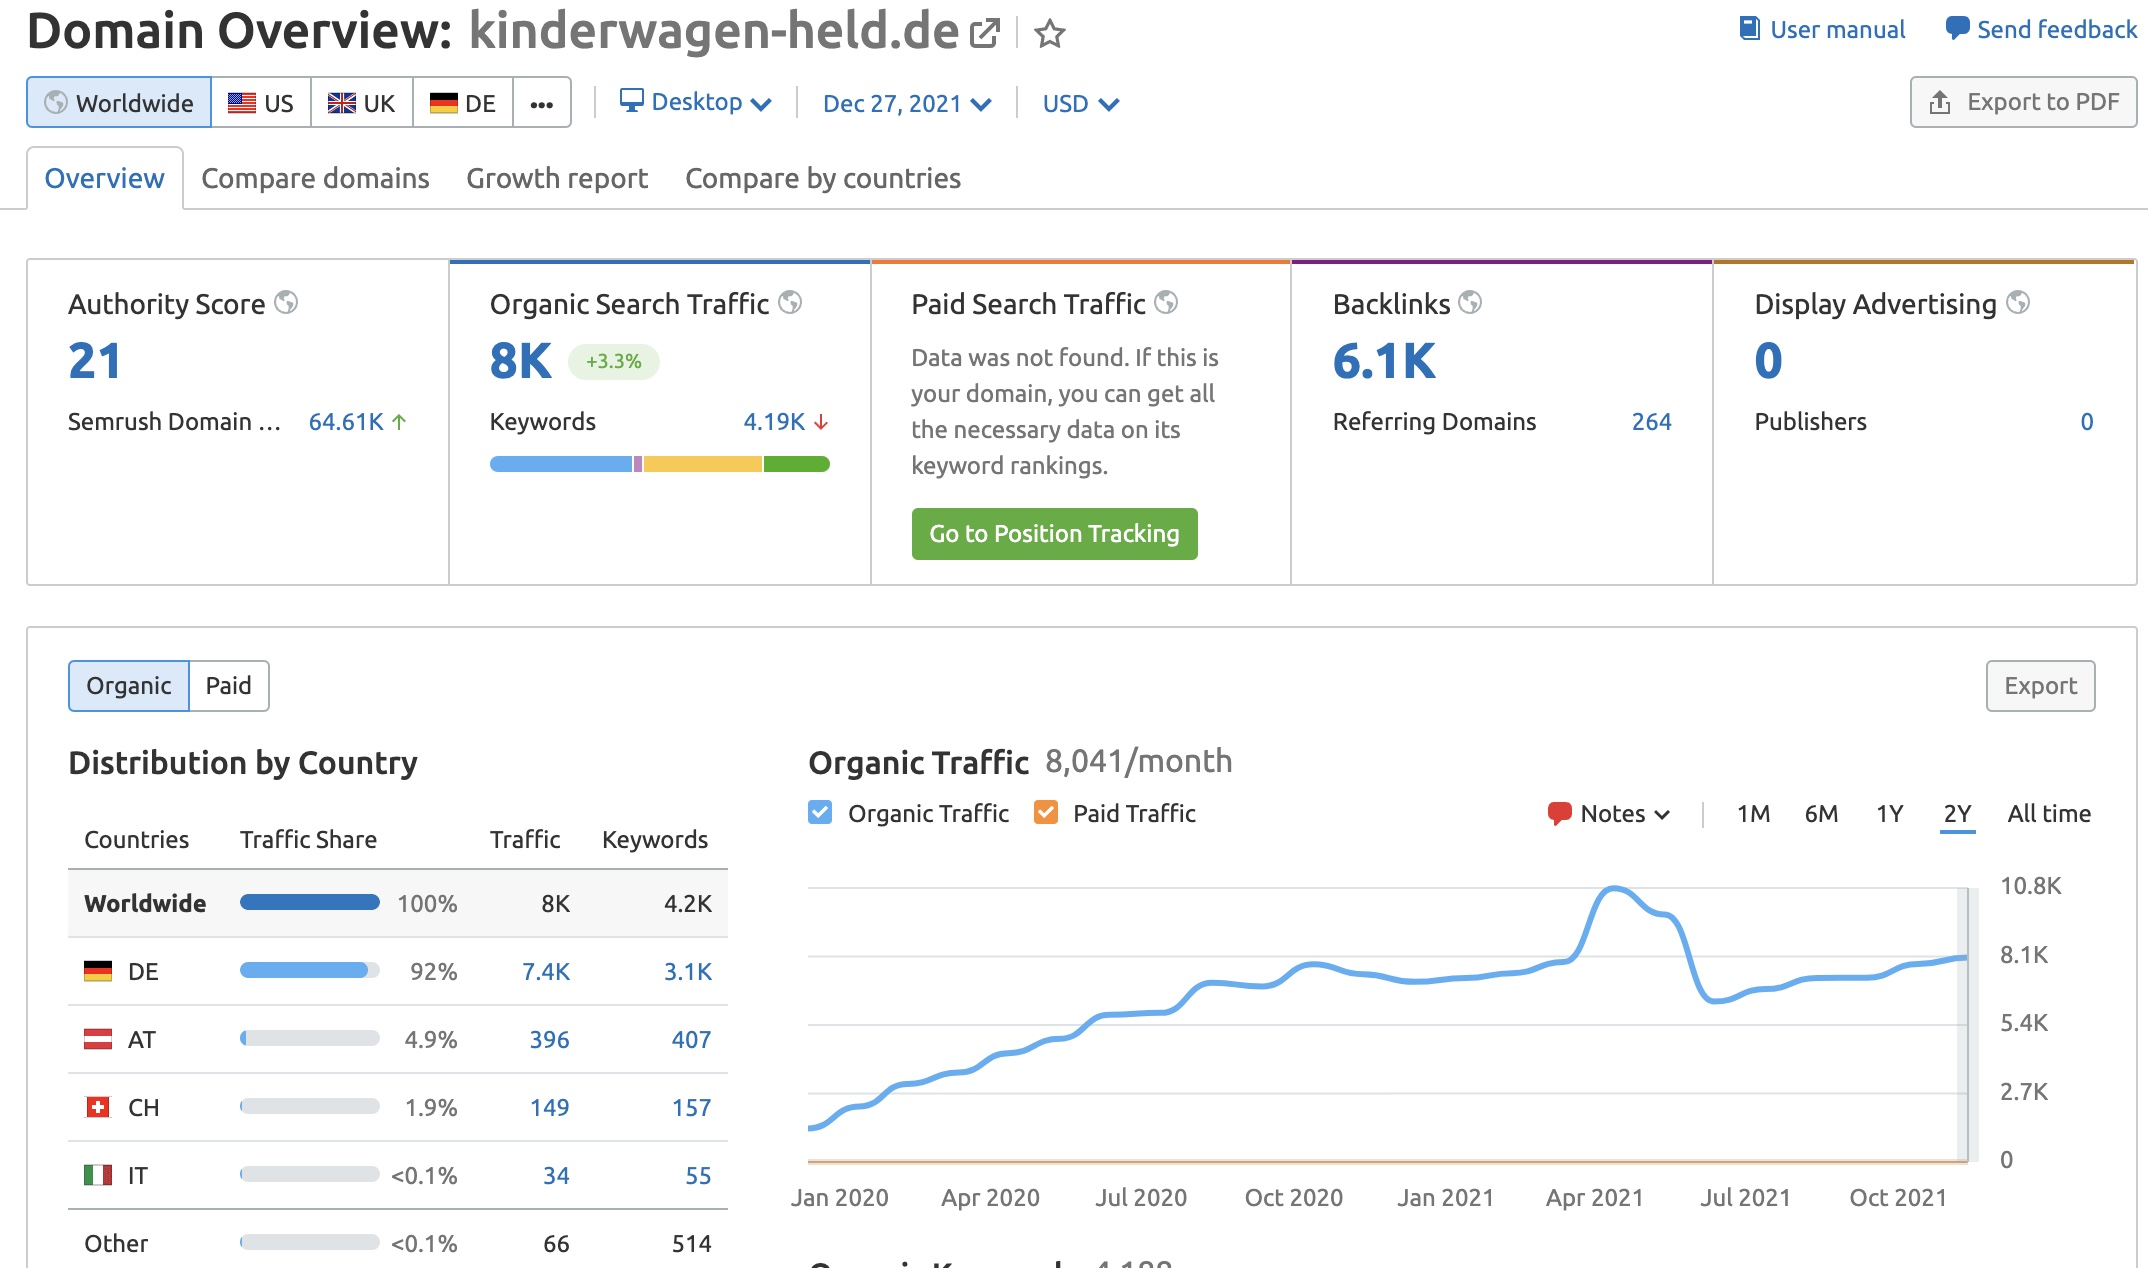Switch to Compare by countries tab
Viewport: 2148px width, 1268px height.
click(823, 178)
